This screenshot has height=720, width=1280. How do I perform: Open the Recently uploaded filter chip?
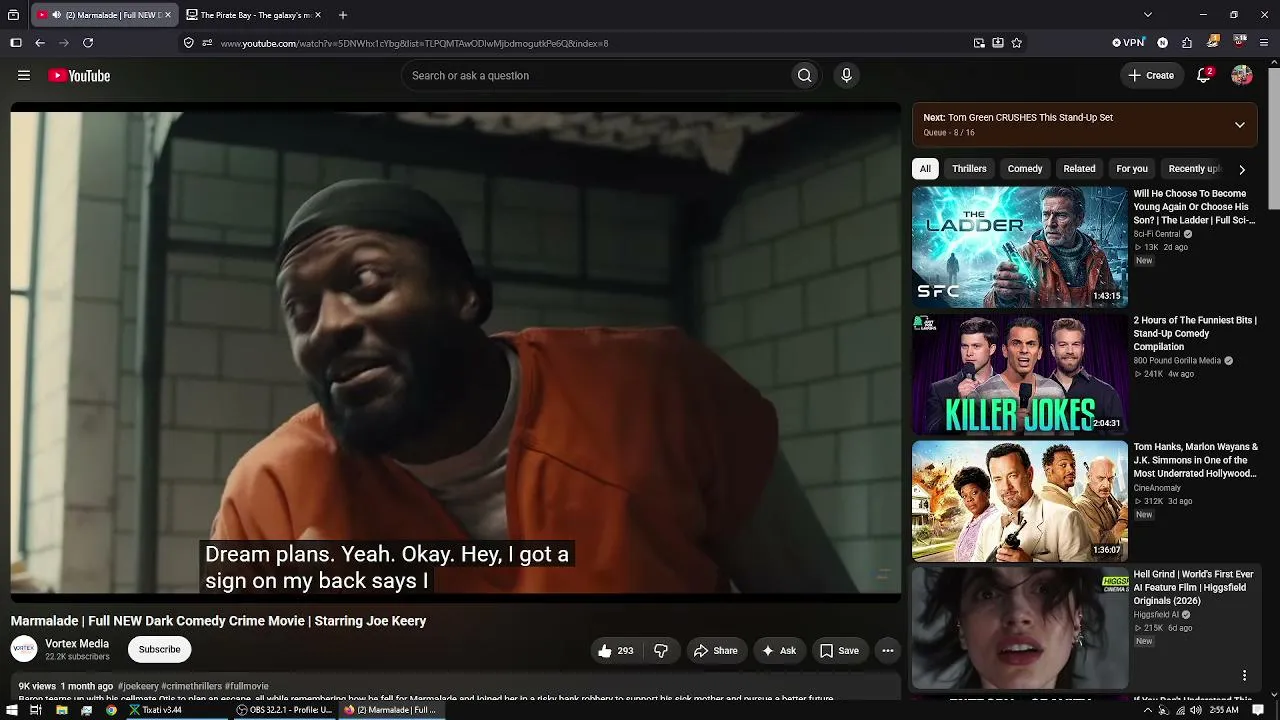tap(1194, 169)
